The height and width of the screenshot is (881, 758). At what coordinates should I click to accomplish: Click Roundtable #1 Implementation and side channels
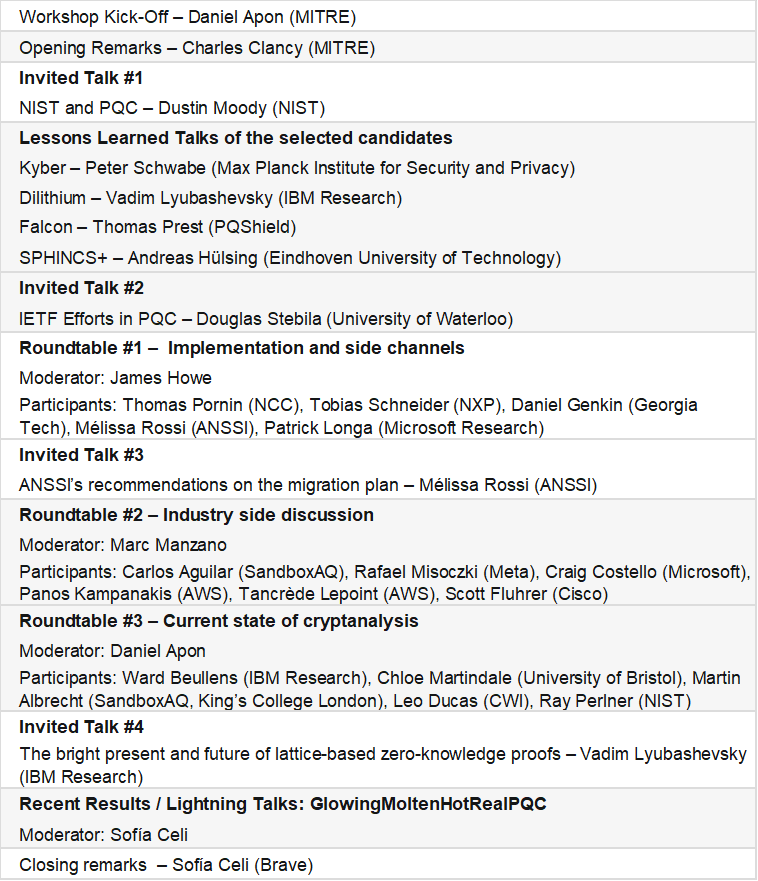(242, 348)
